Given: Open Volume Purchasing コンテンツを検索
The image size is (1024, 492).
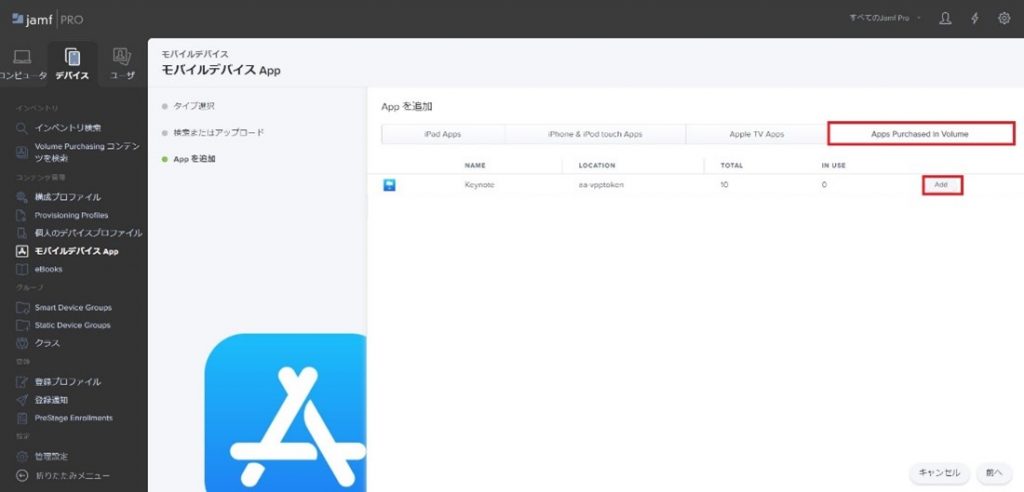Looking at the screenshot, I should click(x=87, y=152).
